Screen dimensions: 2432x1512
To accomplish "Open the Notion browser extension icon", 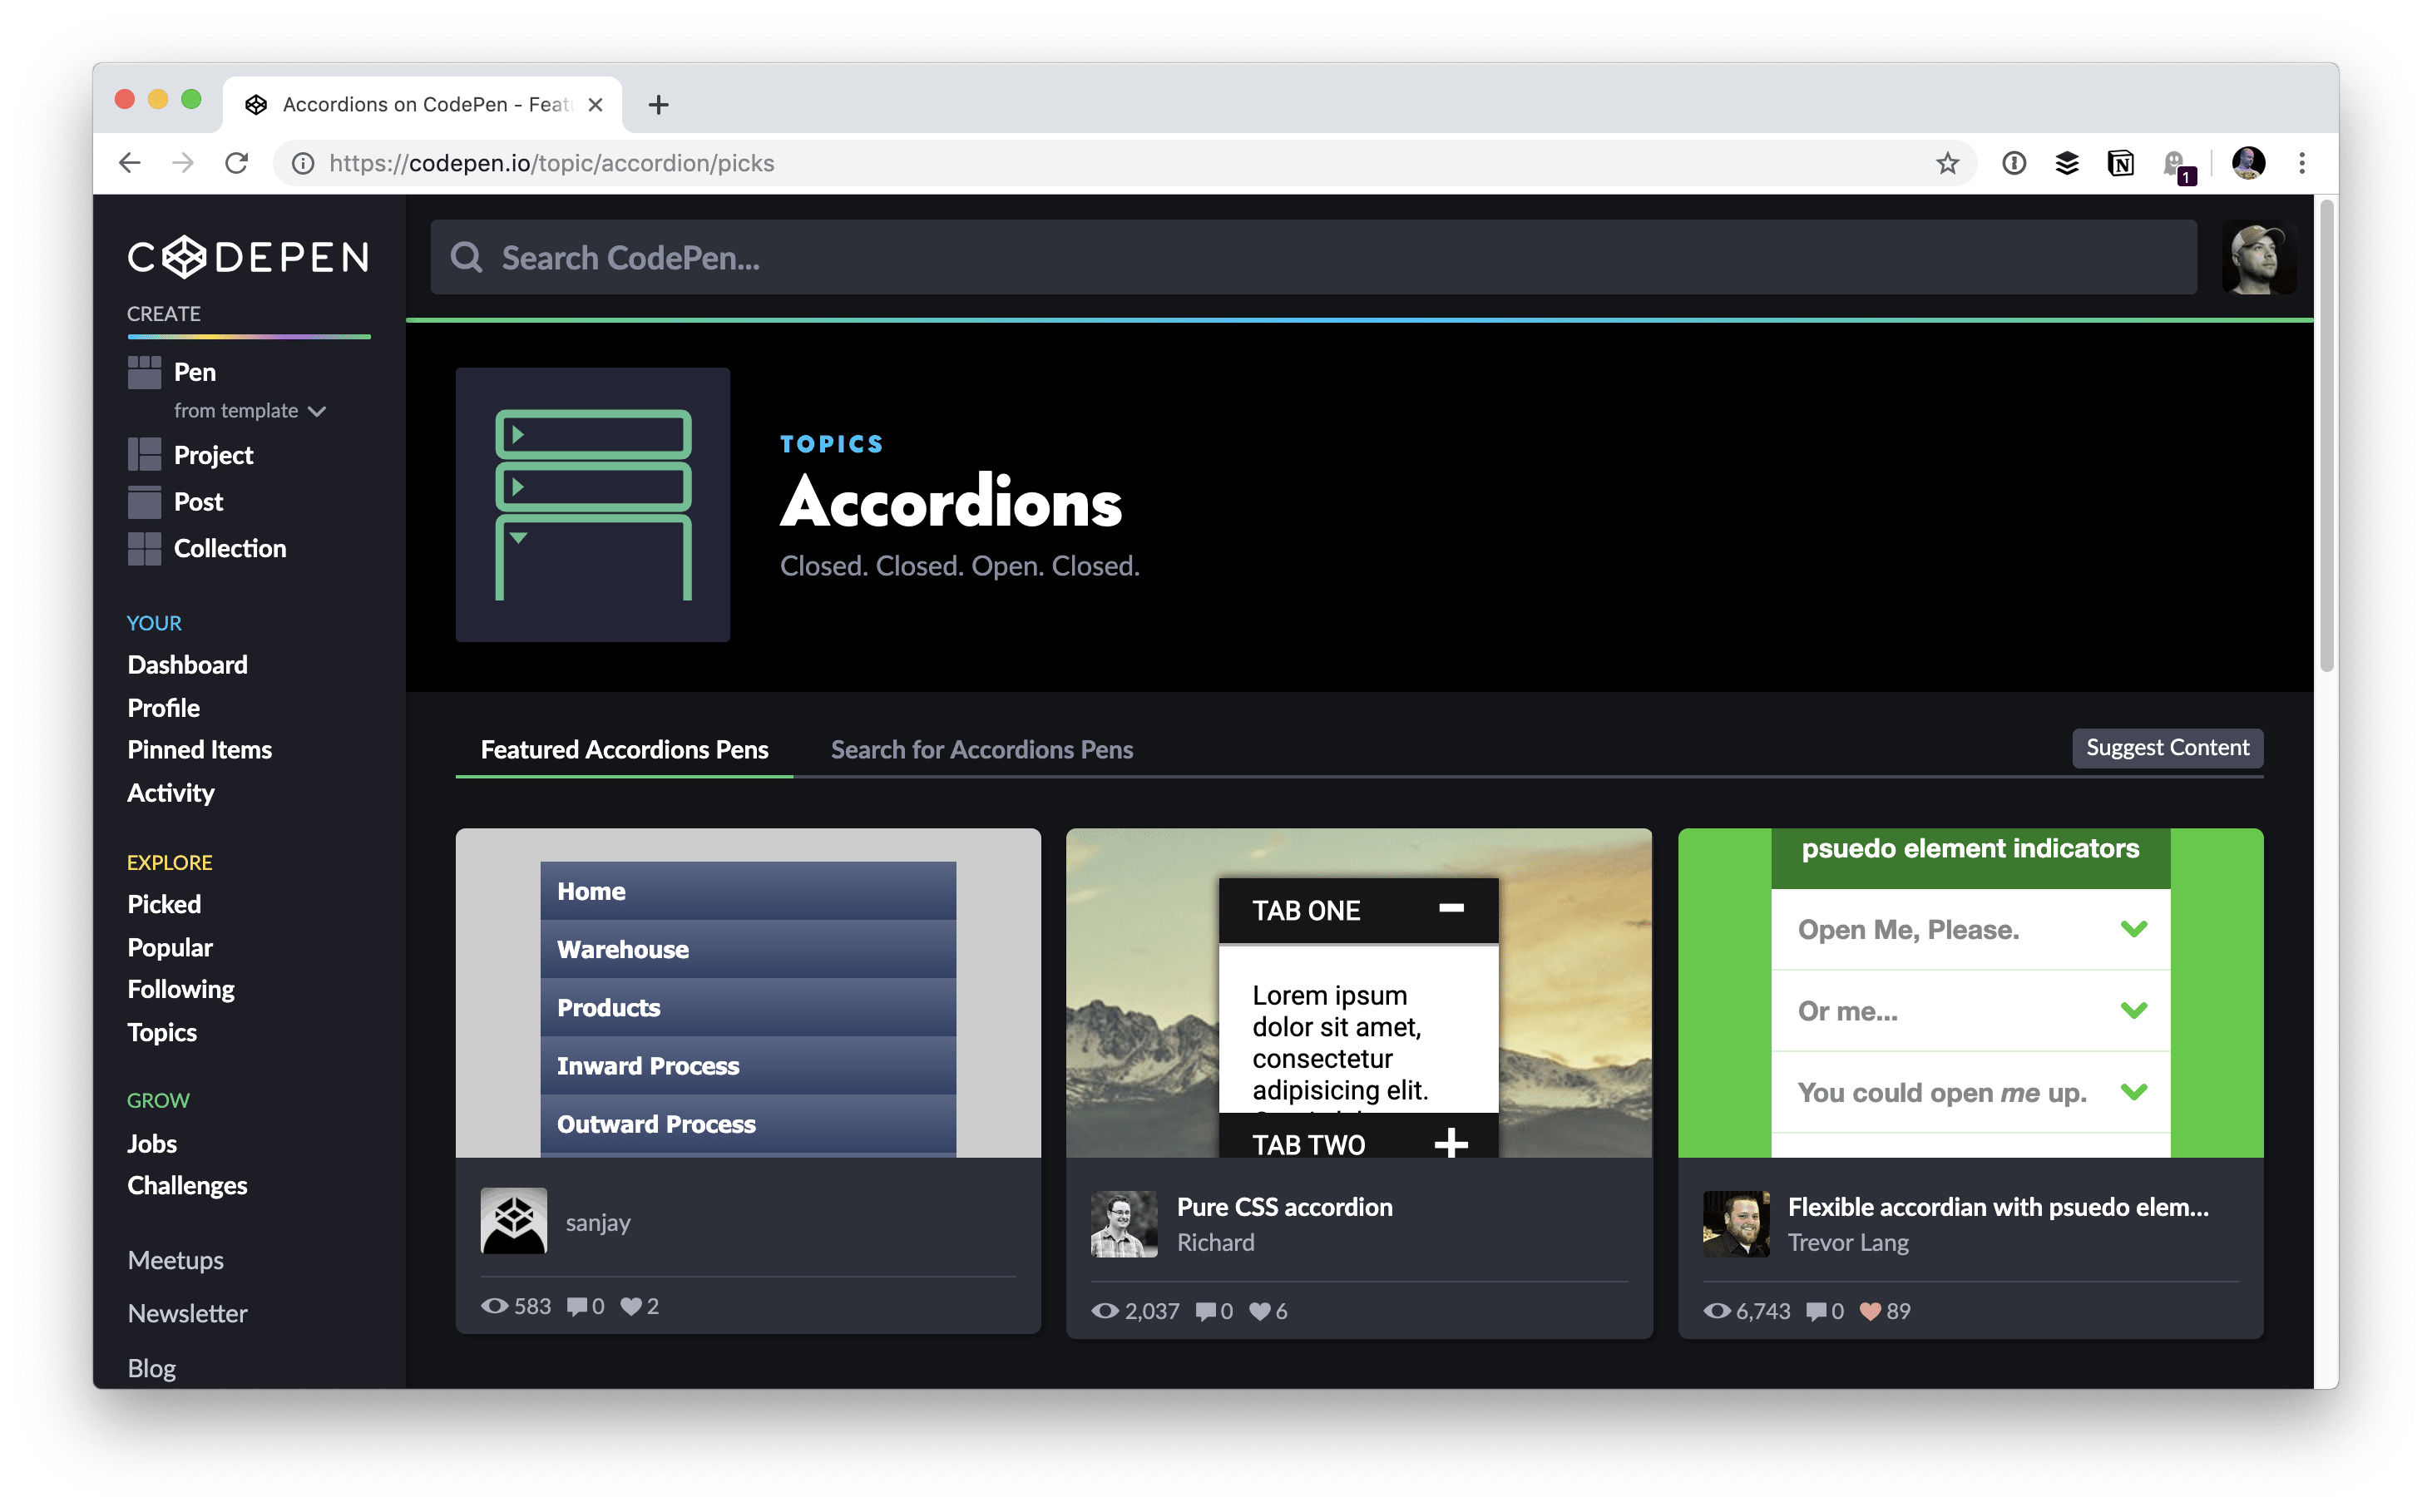I will (2120, 163).
